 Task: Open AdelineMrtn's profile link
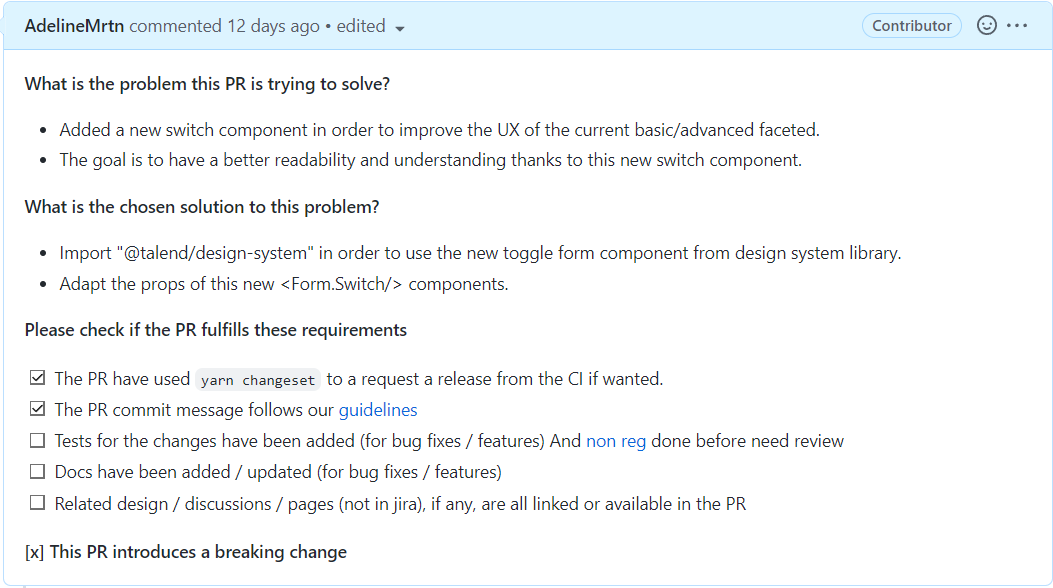75,26
